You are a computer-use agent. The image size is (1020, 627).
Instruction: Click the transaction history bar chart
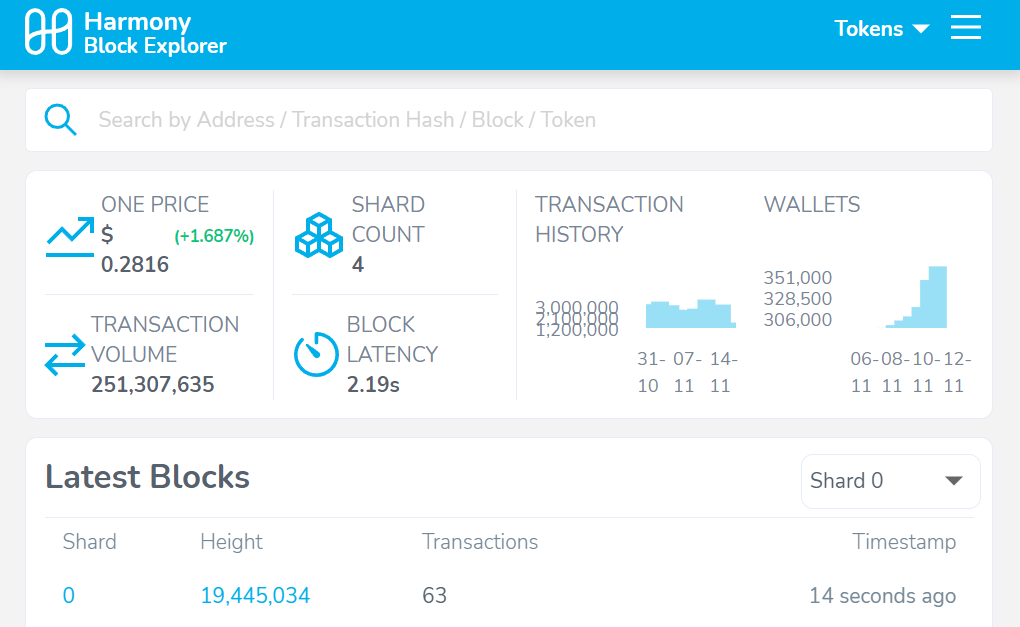691,314
